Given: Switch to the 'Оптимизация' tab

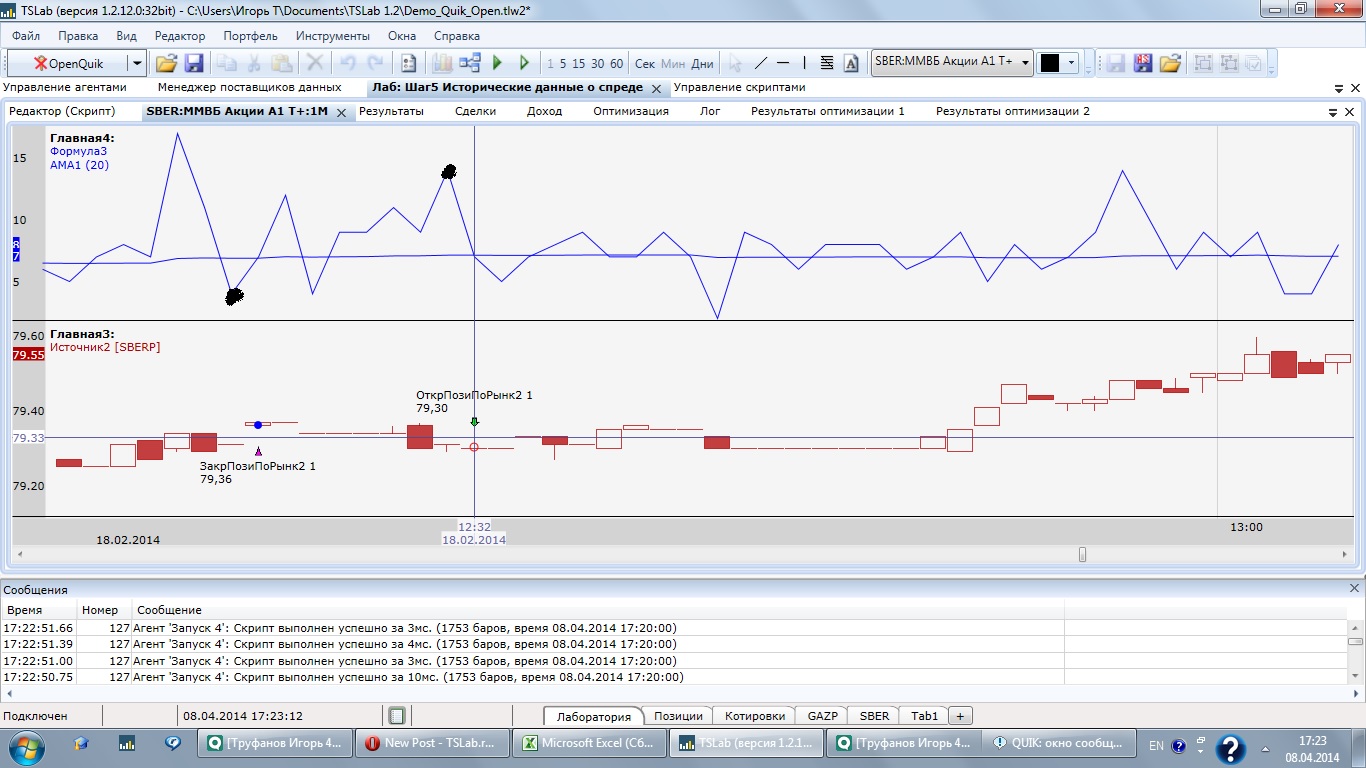Looking at the screenshot, I should pyautogui.click(x=630, y=111).
